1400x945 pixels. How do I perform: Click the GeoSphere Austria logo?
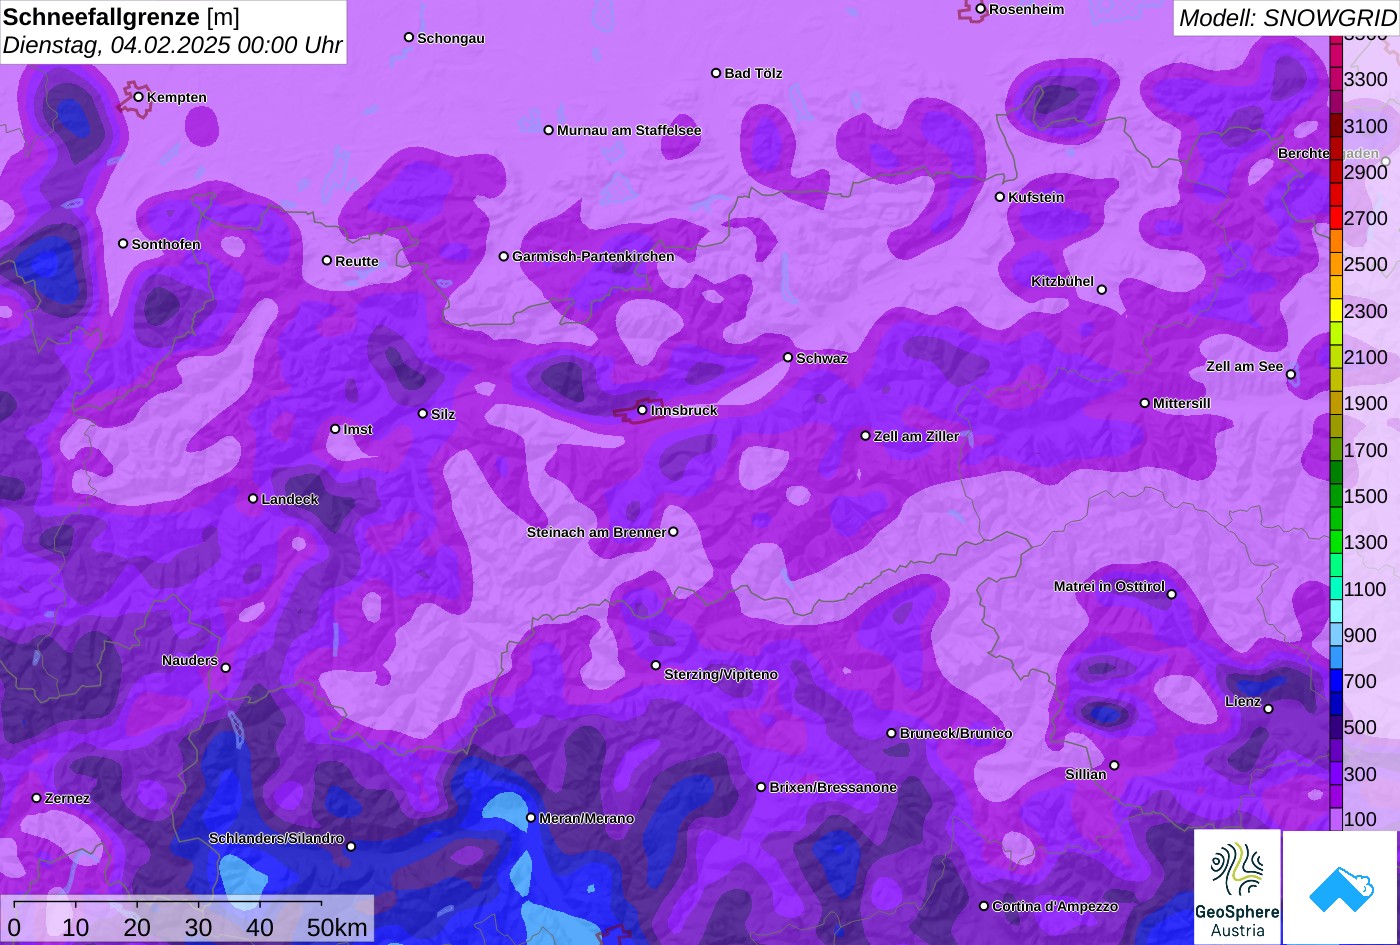point(1237,887)
